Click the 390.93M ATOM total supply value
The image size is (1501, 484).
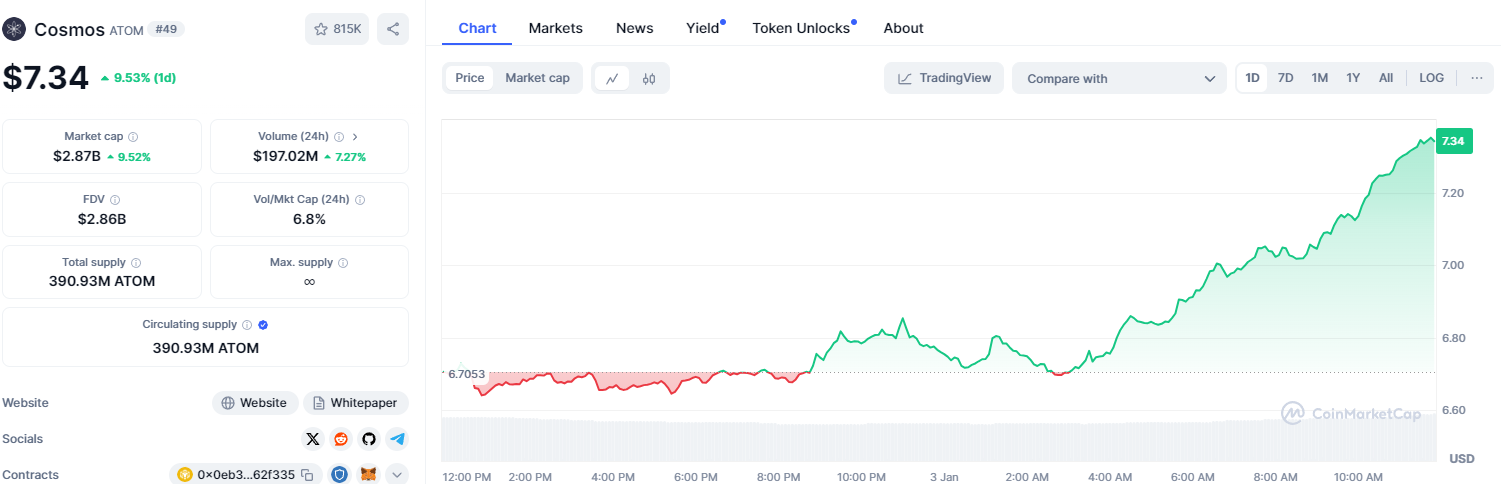102,281
